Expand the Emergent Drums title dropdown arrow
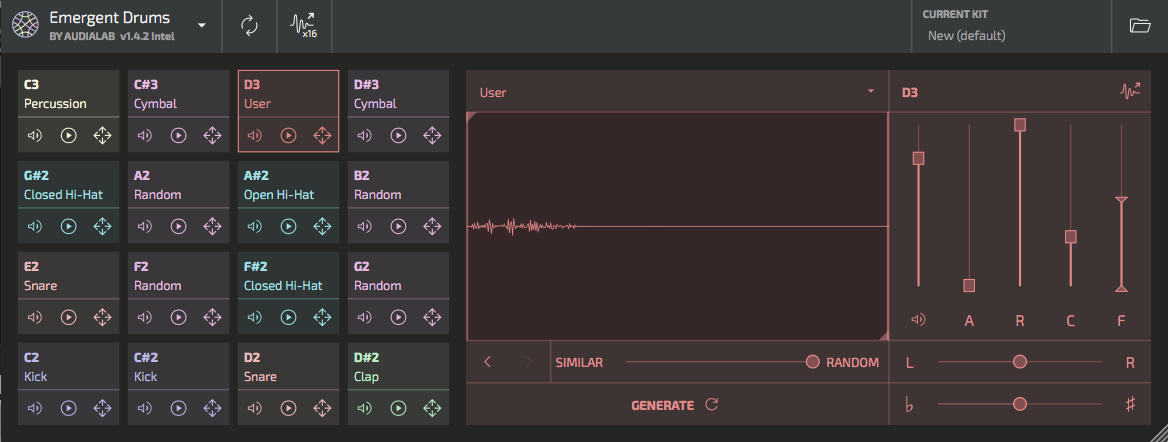1168x442 pixels. click(201, 25)
